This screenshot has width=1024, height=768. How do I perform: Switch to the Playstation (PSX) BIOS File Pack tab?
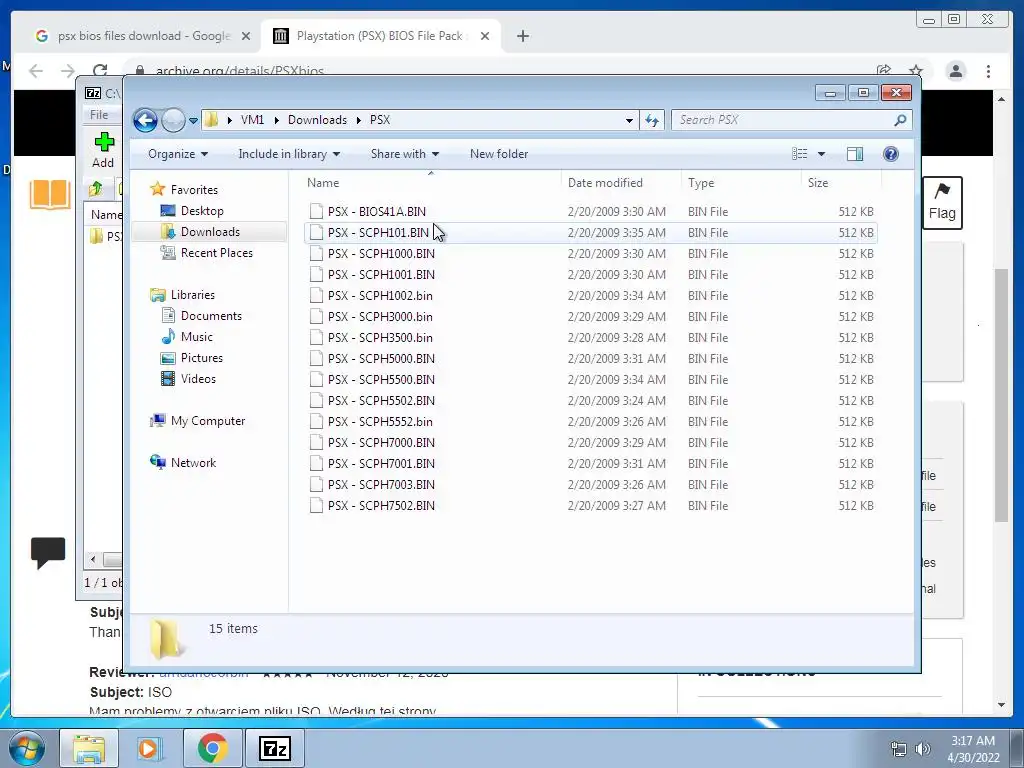381,36
